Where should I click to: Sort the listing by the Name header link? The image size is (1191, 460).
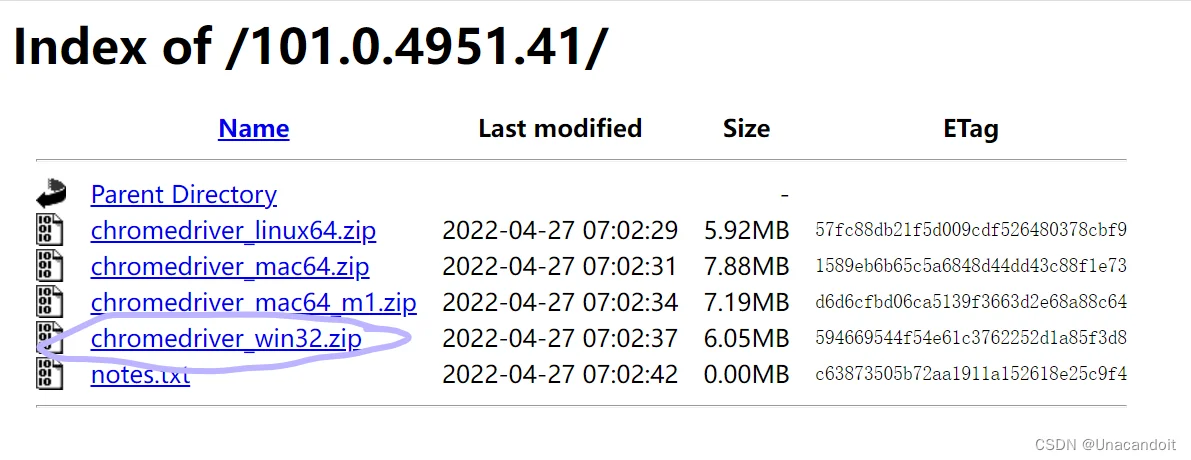tap(254, 129)
